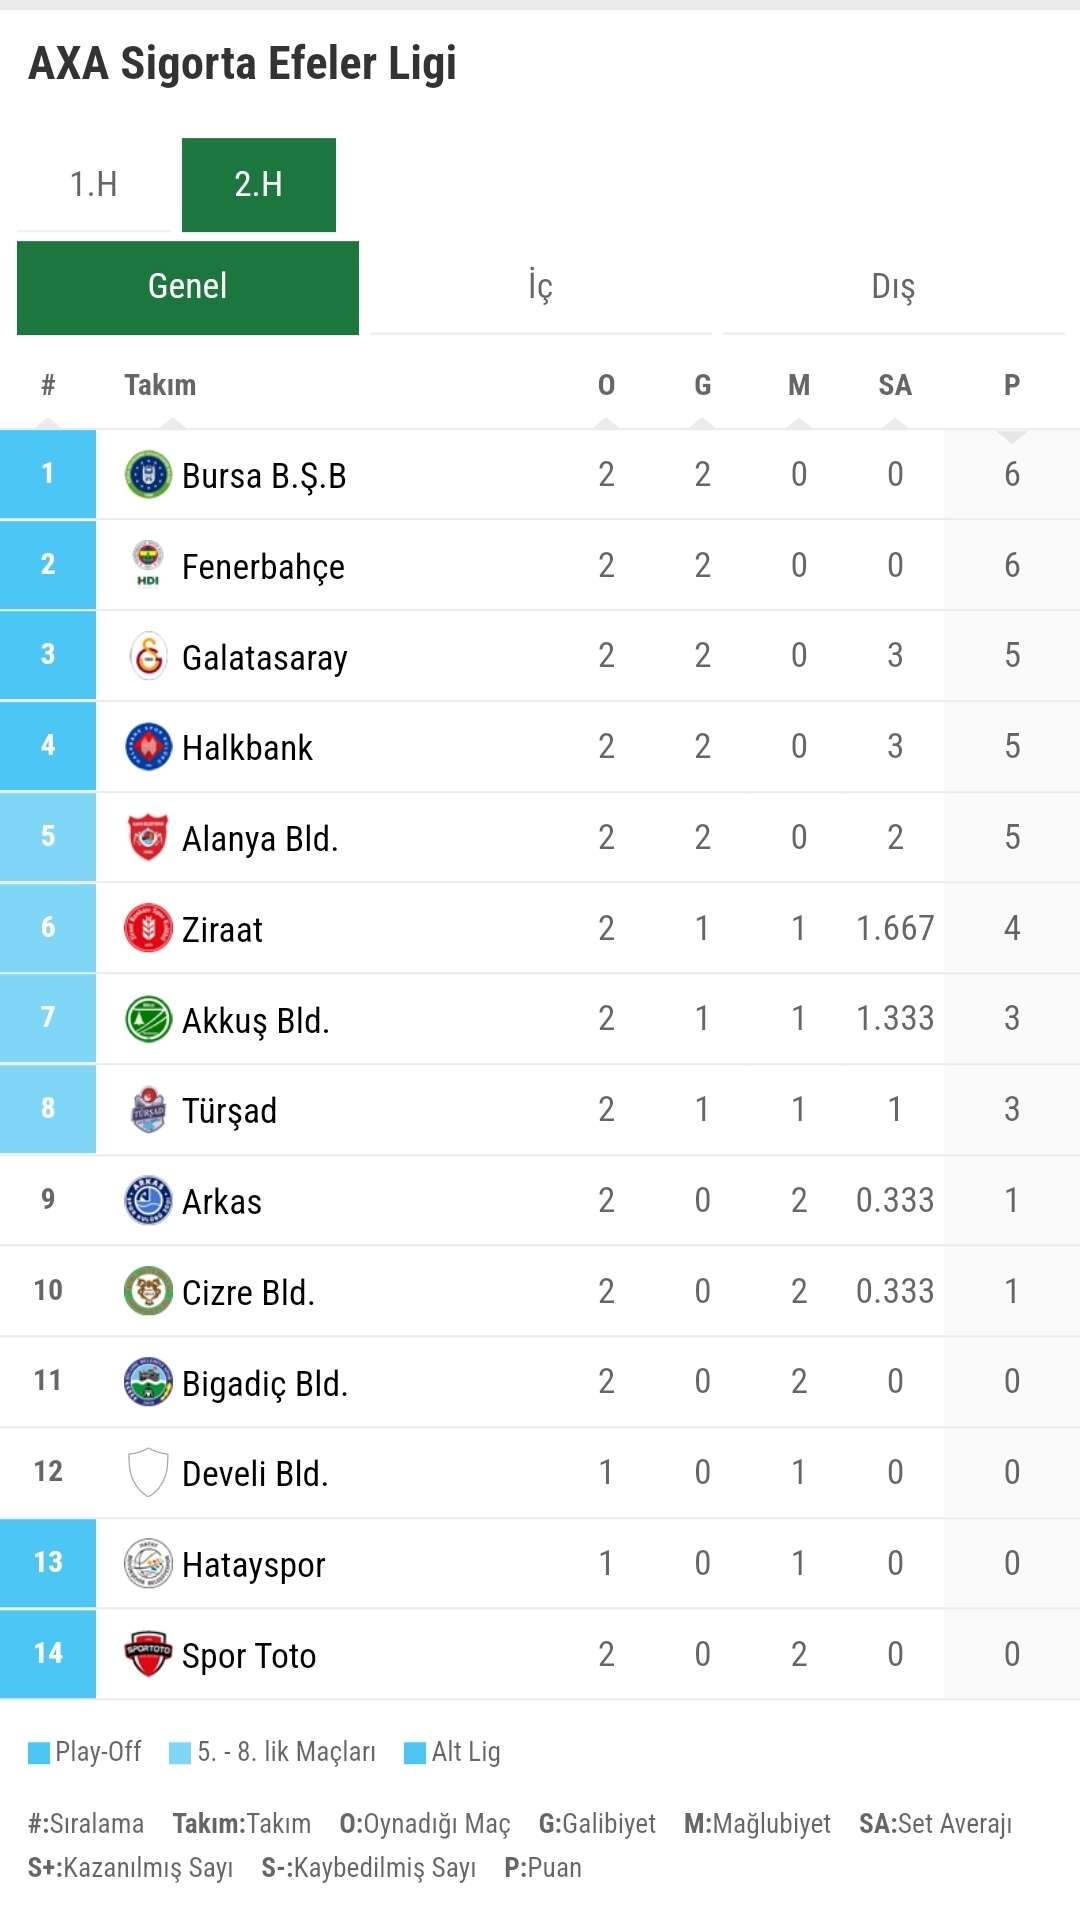The image size is (1080, 1911).
Task: Open the Dış away standings
Action: pyautogui.click(x=893, y=287)
